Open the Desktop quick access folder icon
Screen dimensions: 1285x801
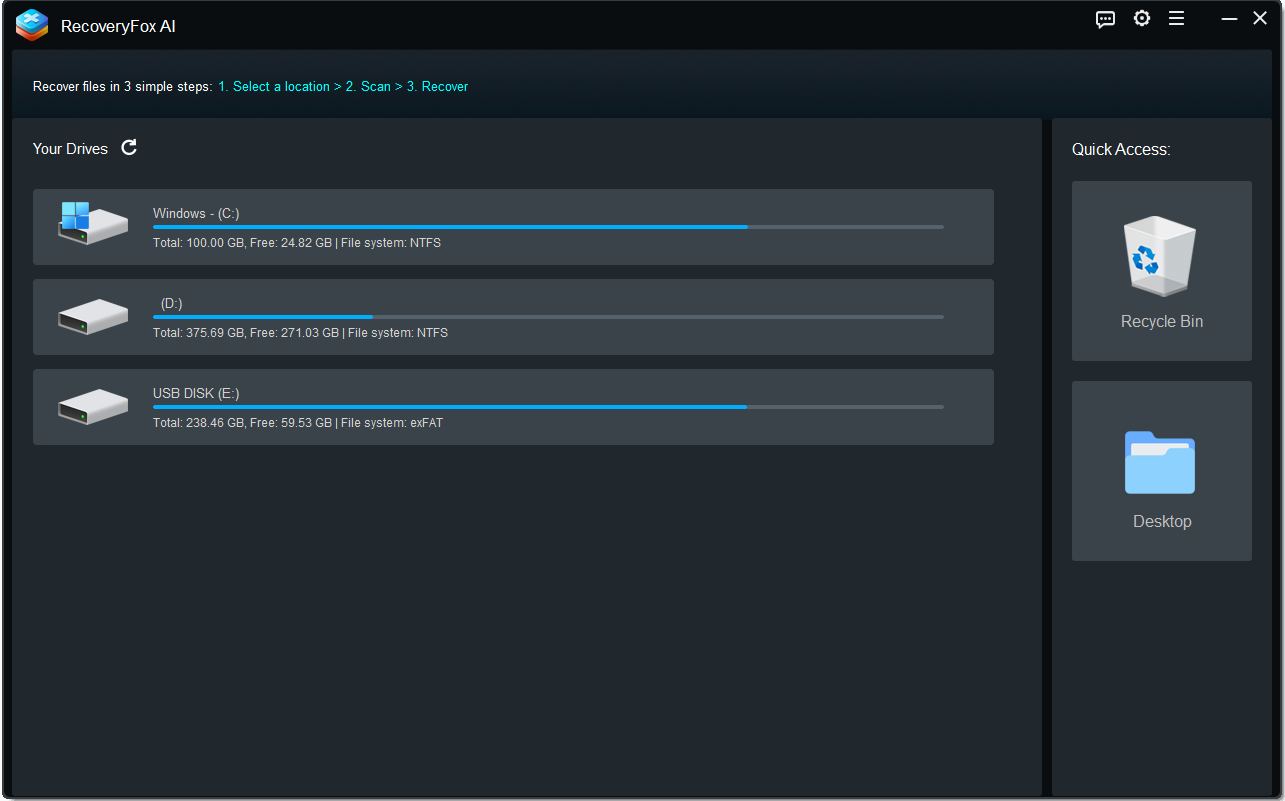pyautogui.click(x=1160, y=463)
